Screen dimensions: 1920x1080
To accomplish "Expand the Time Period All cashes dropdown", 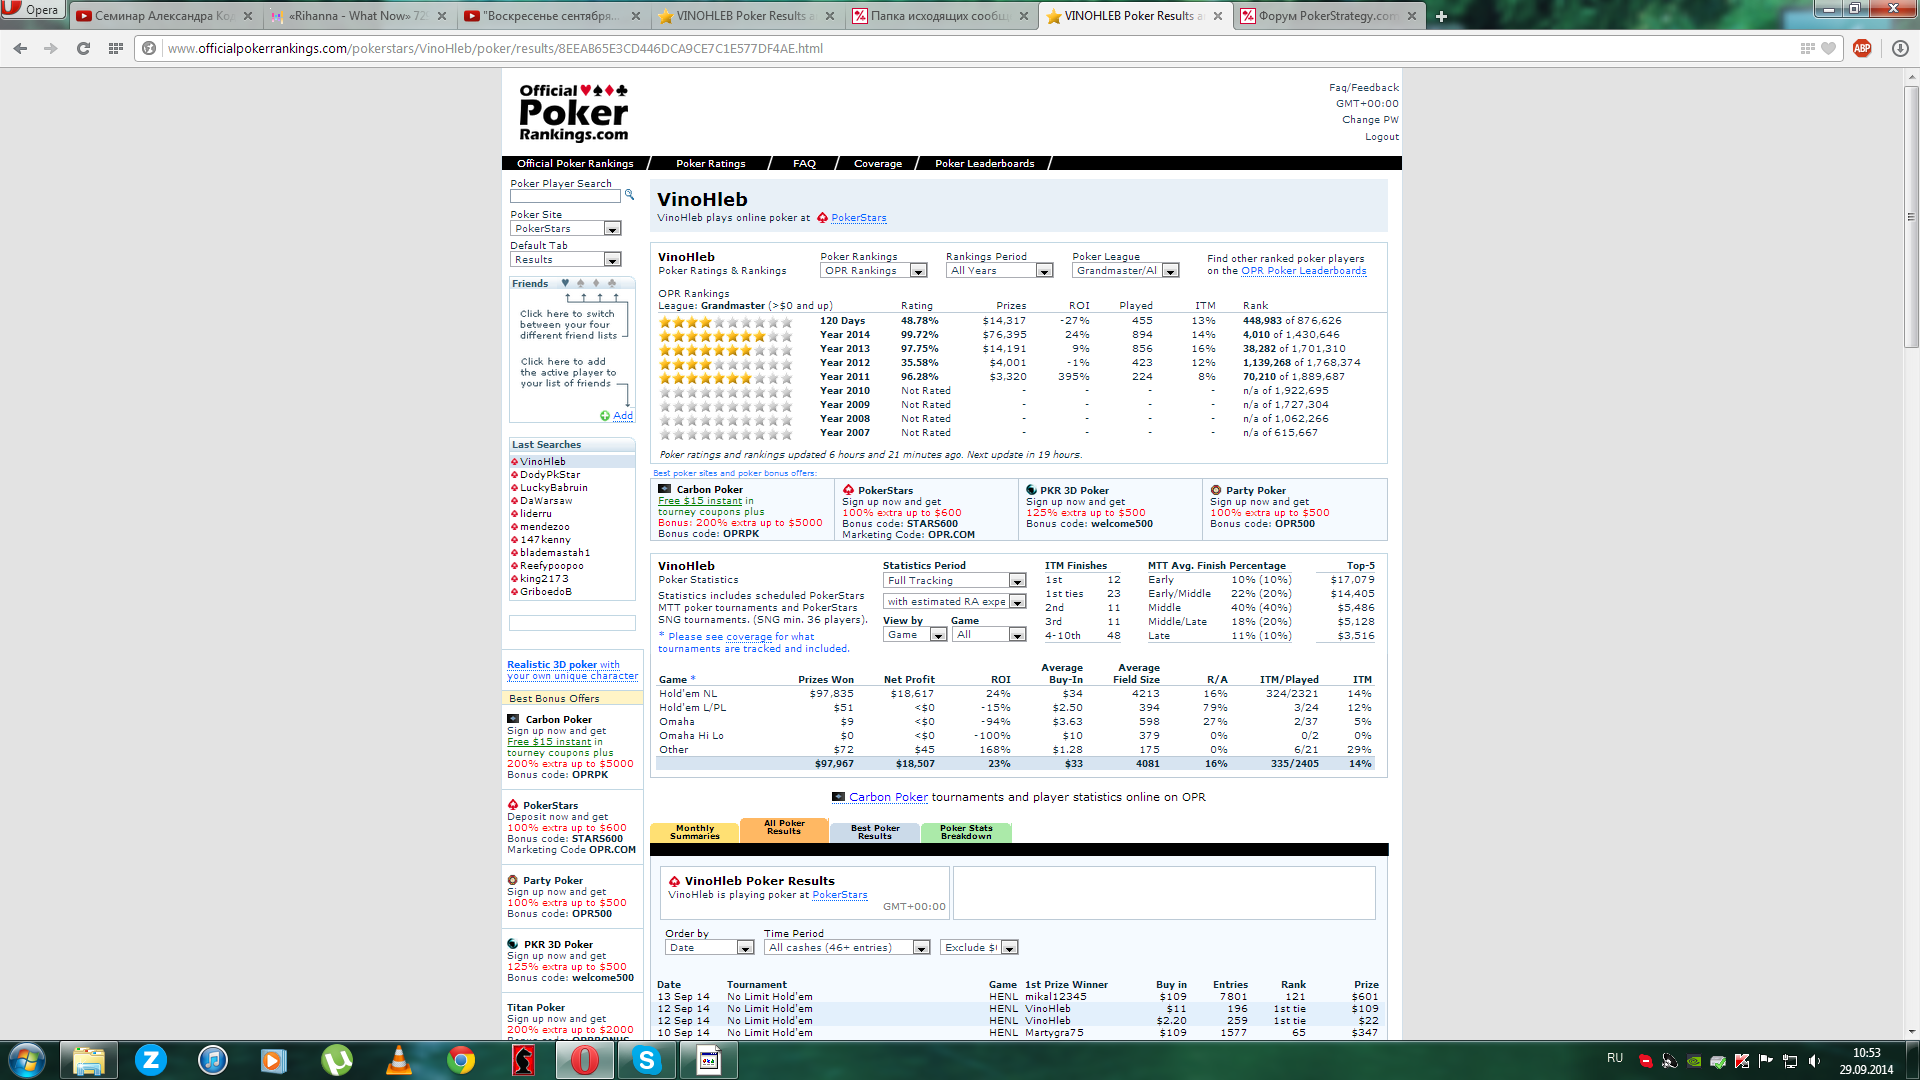I will (847, 948).
